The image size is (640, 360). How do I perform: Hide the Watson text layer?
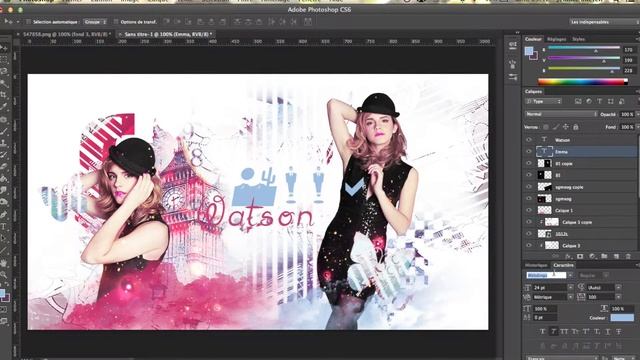coord(529,140)
